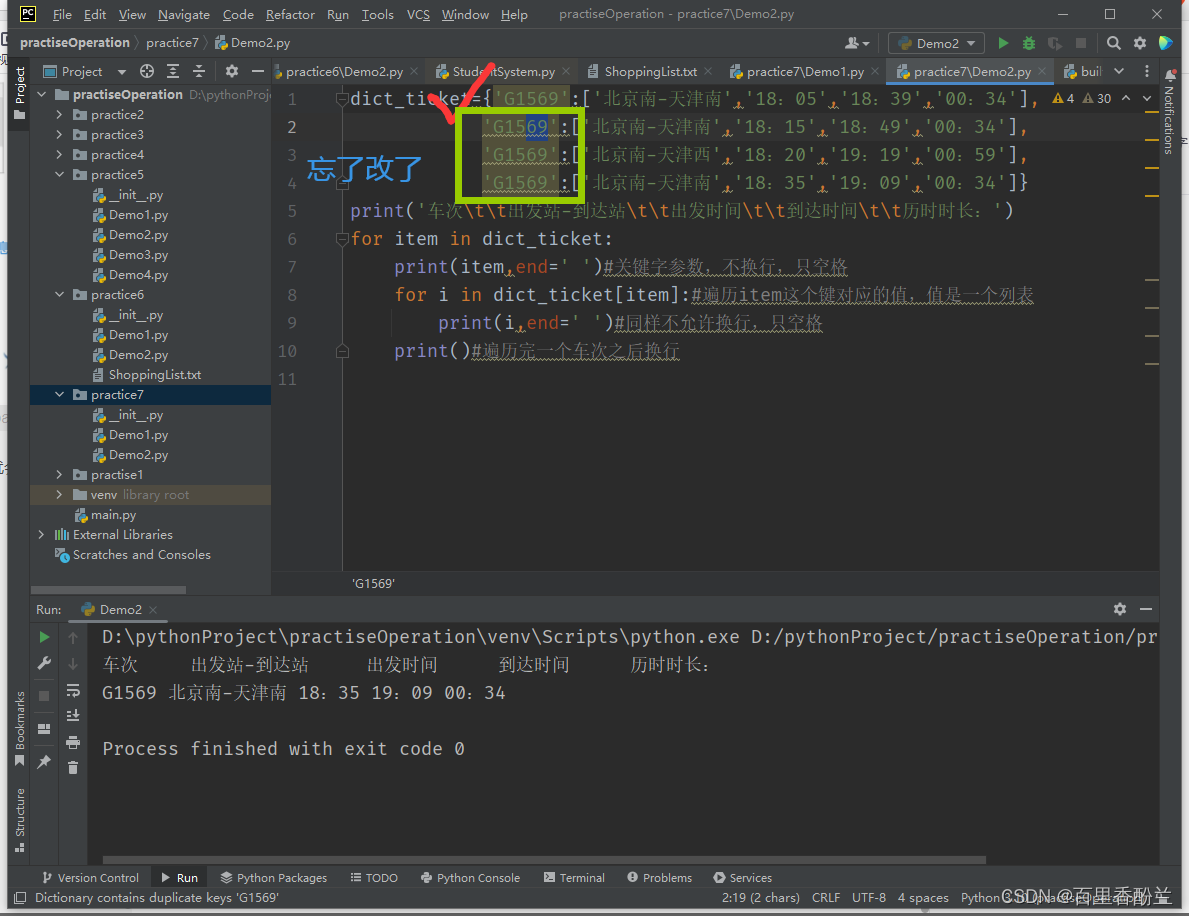The image size is (1189, 916).
Task: Expand all in Project panel
Action: (x=173, y=71)
